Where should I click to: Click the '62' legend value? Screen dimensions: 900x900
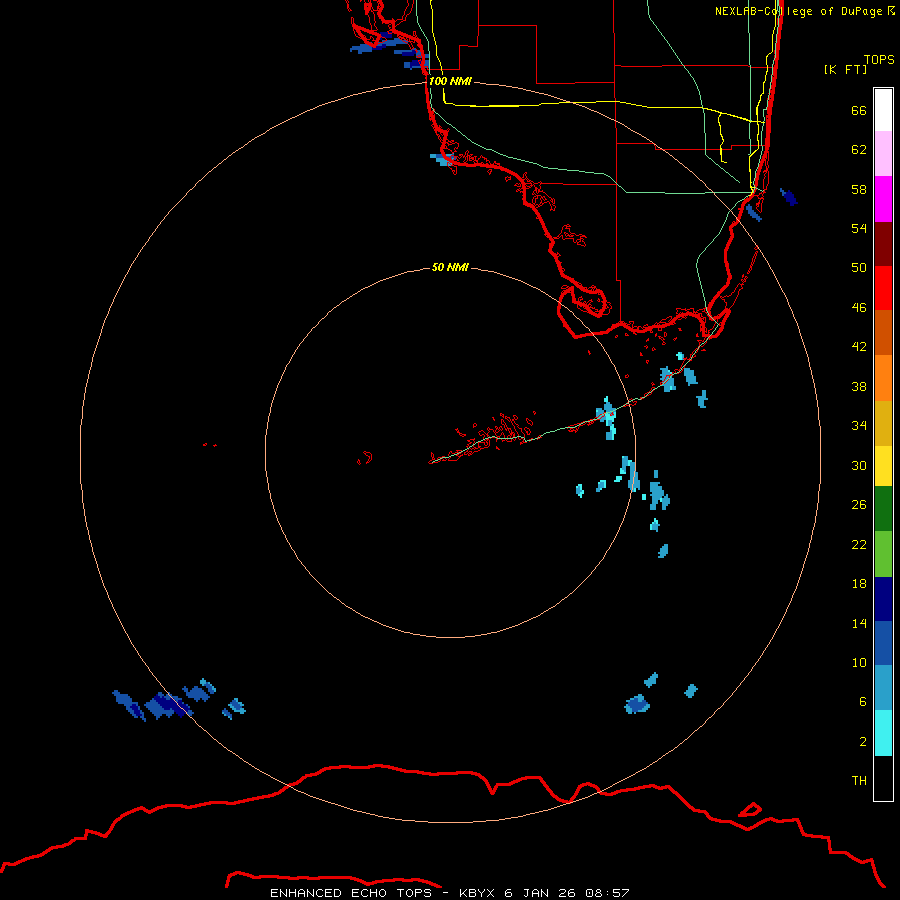(x=859, y=149)
